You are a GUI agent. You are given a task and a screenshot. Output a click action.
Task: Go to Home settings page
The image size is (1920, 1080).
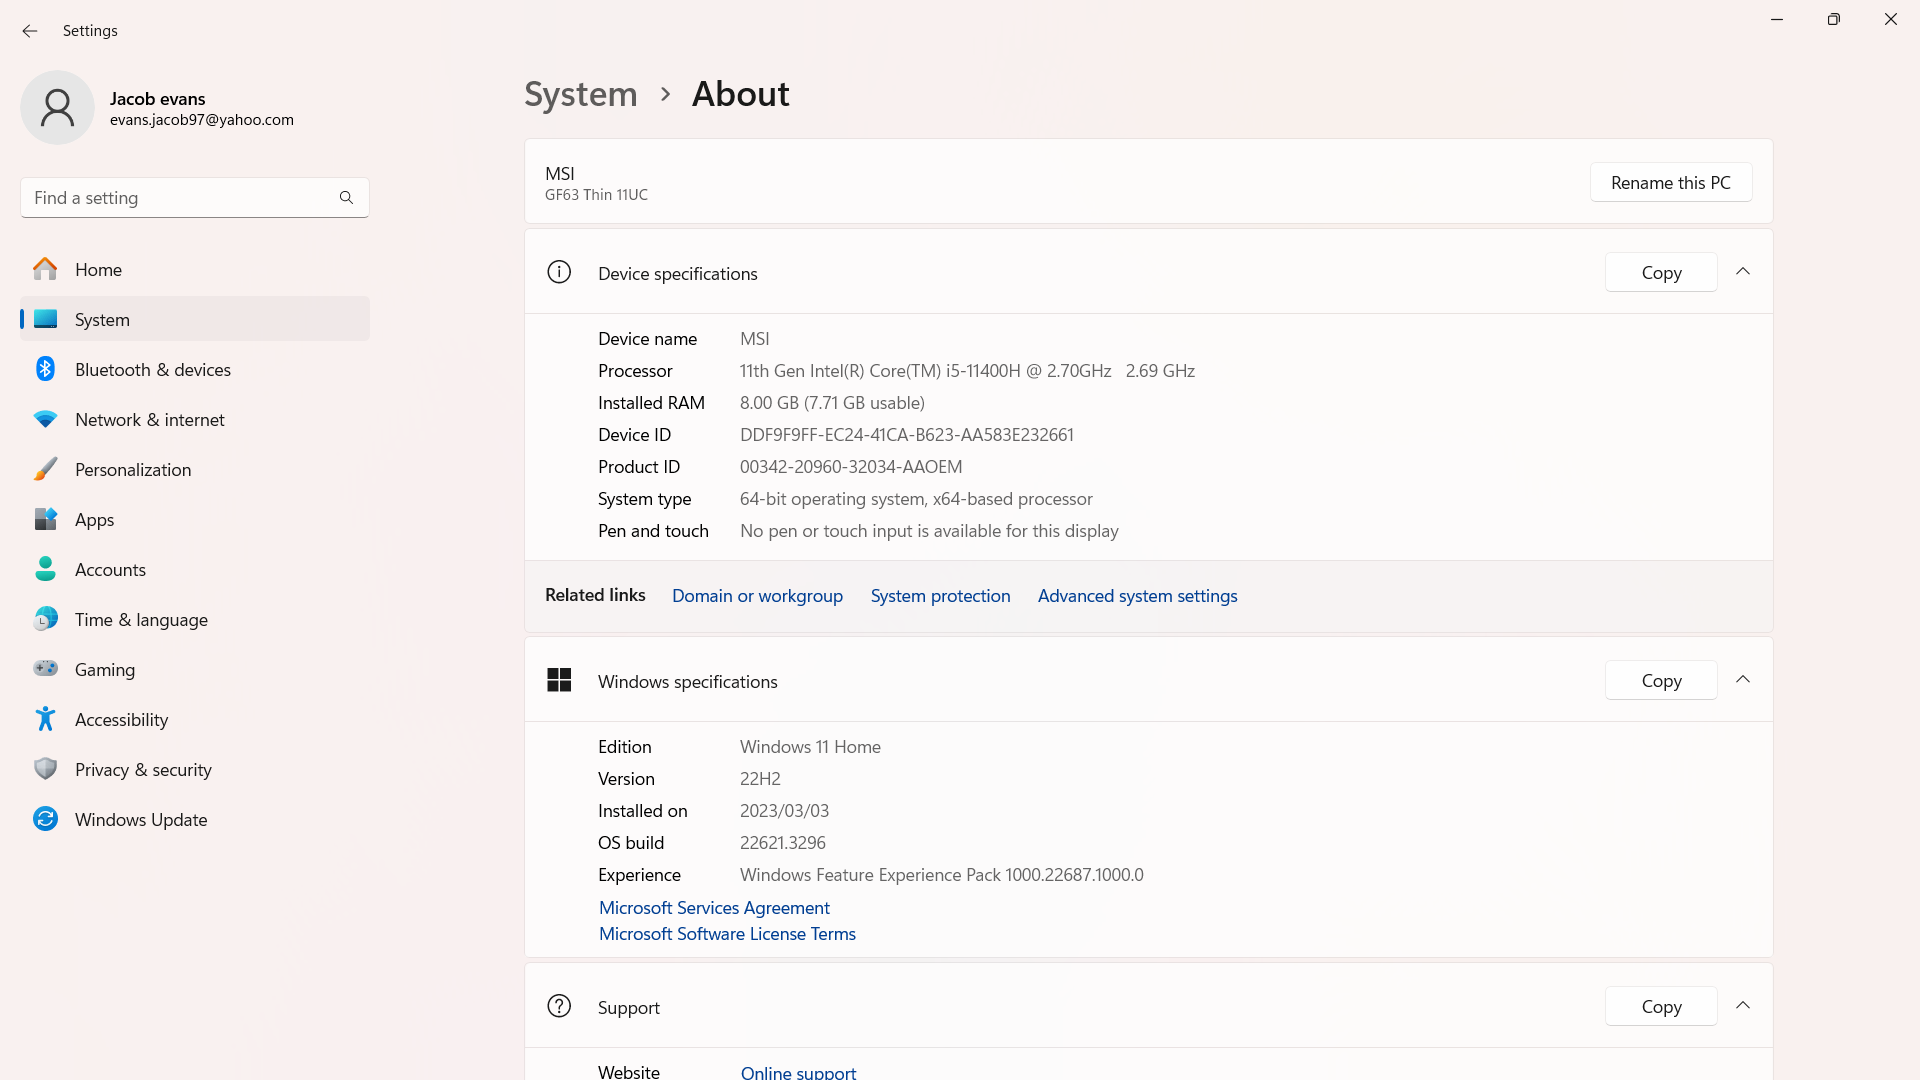(195, 269)
